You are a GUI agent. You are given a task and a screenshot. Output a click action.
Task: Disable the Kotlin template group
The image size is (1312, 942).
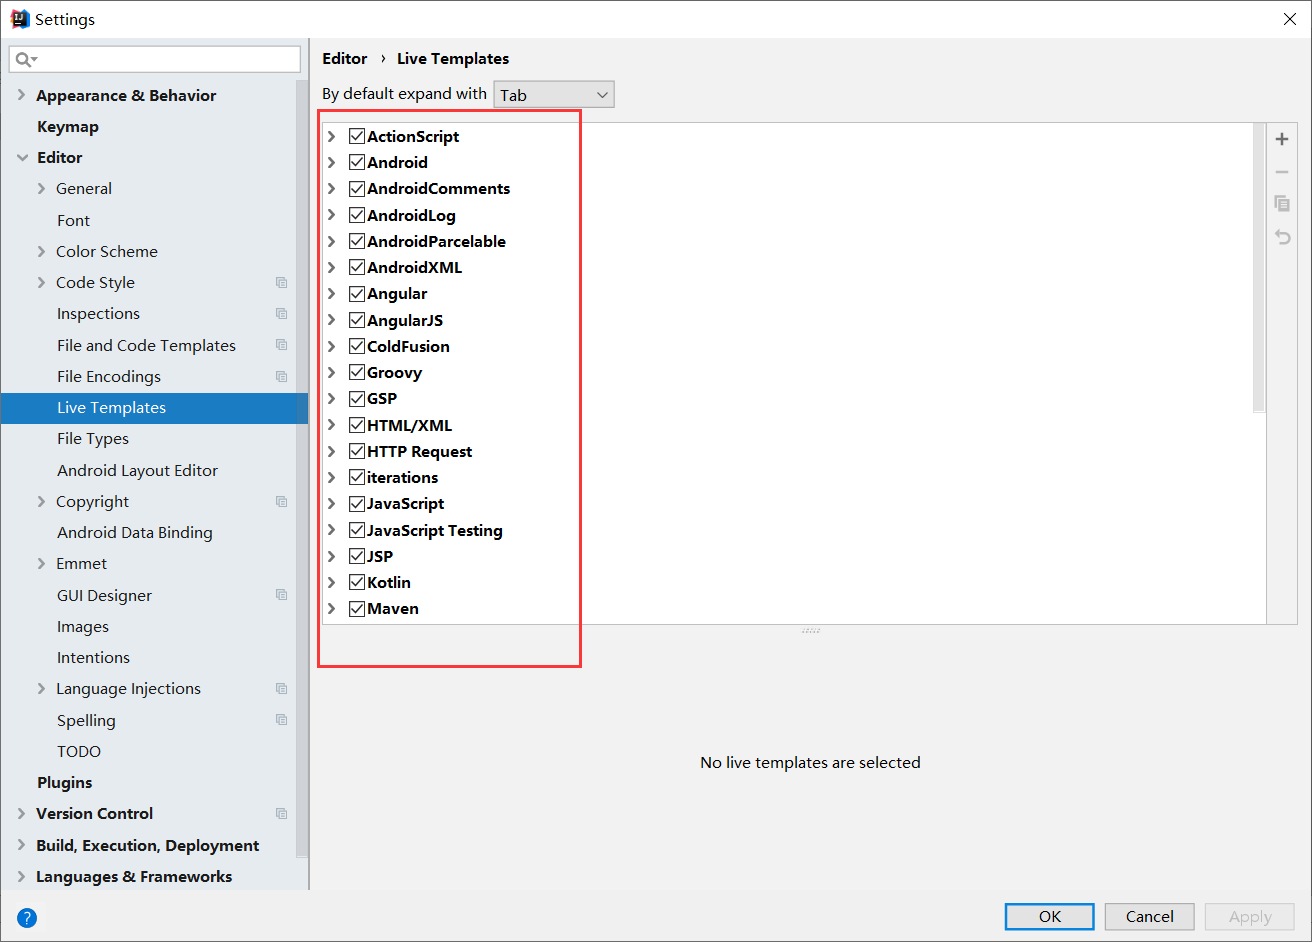tap(357, 582)
